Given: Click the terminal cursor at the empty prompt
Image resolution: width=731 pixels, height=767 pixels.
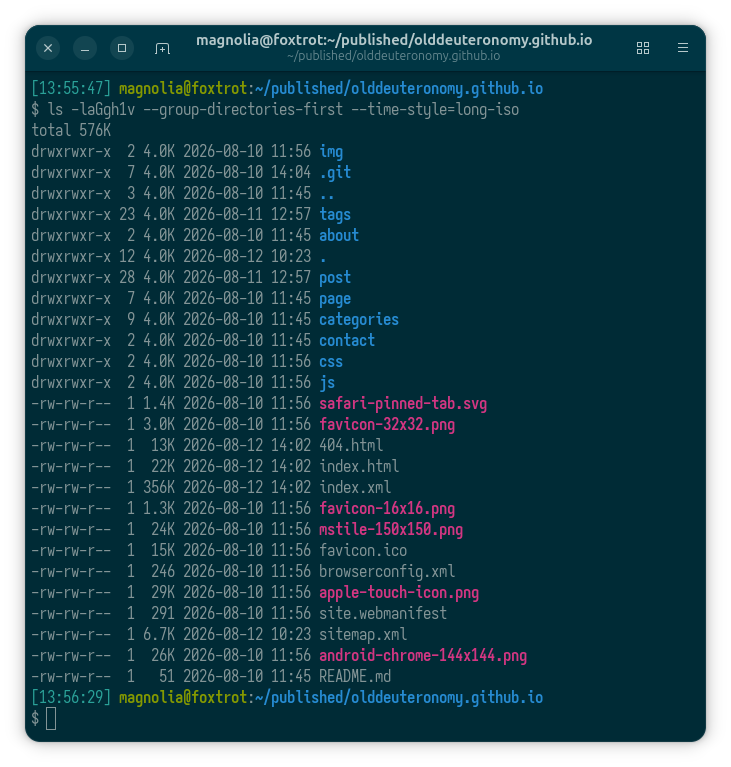Looking at the screenshot, I should click(51, 719).
